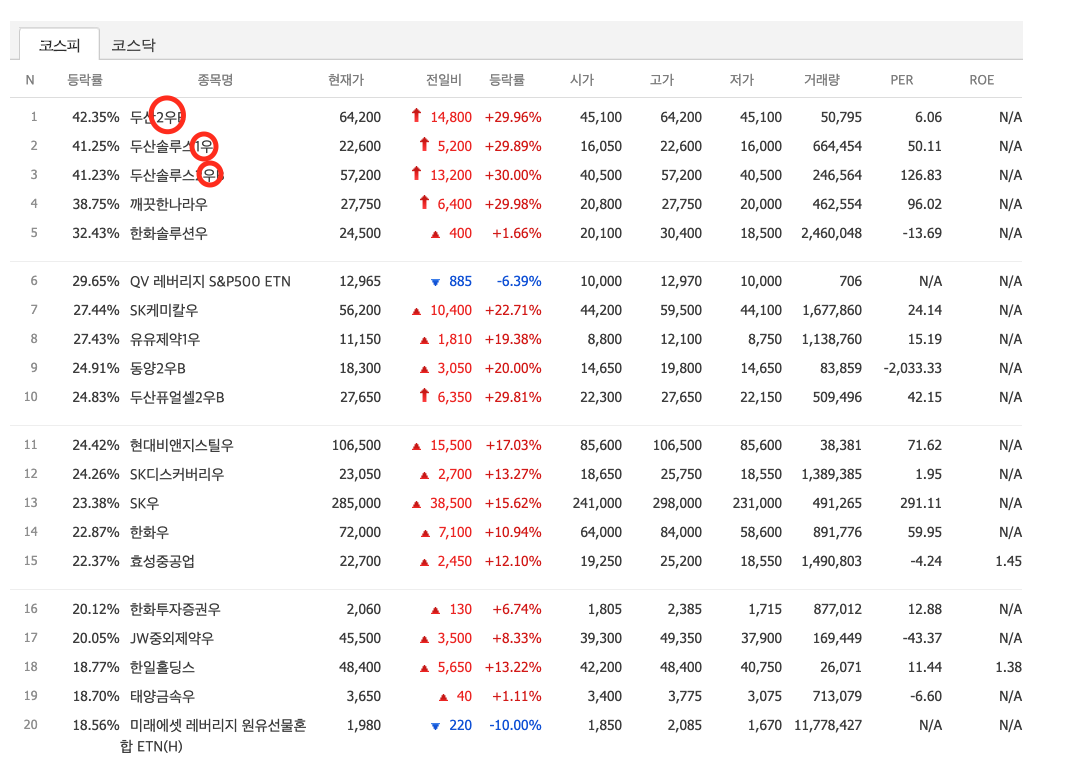Click red up triangle beside 400

(x=435, y=234)
